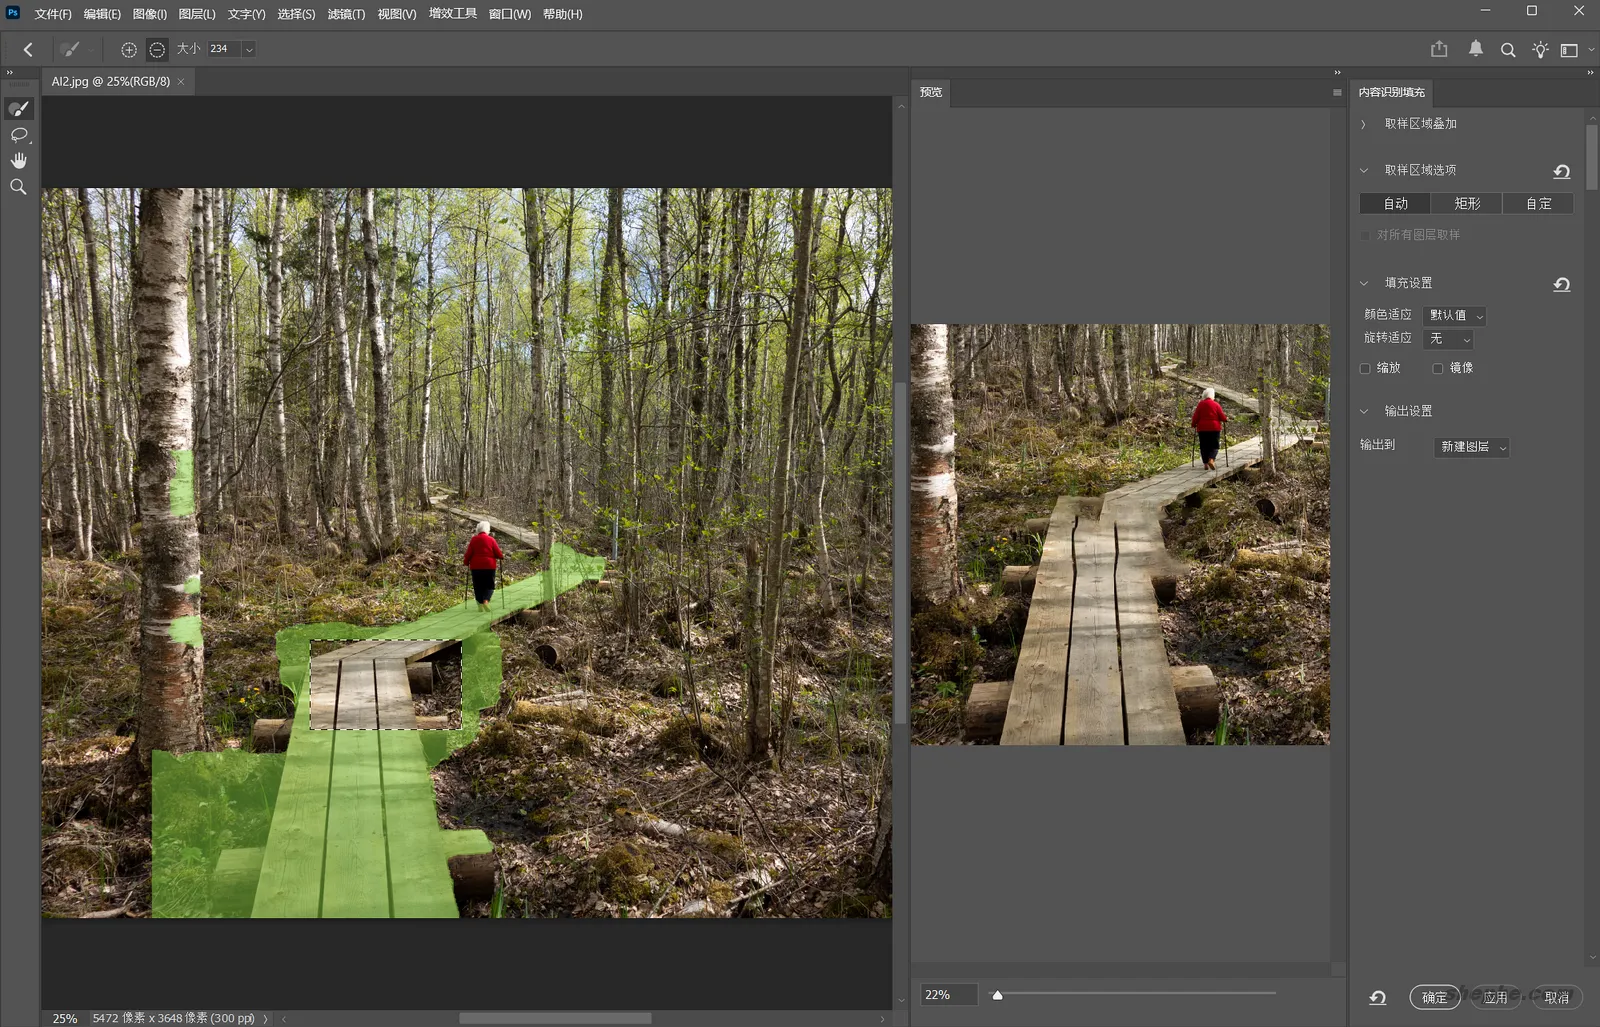Screen dimensions: 1600x1027
Task: Open the 颜色适应 color adaptation dropdown
Action: pyautogui.click(x=1455, y=315)
